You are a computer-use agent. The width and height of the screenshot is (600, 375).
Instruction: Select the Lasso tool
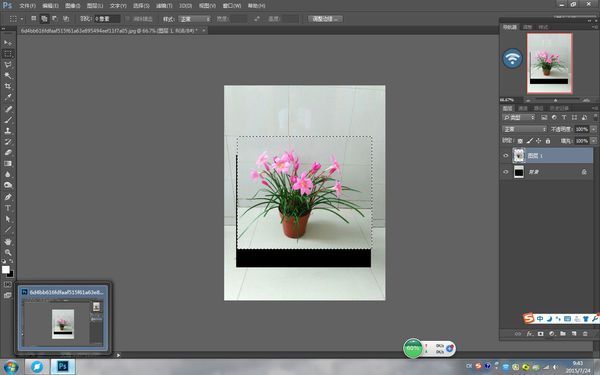[8, 65]
